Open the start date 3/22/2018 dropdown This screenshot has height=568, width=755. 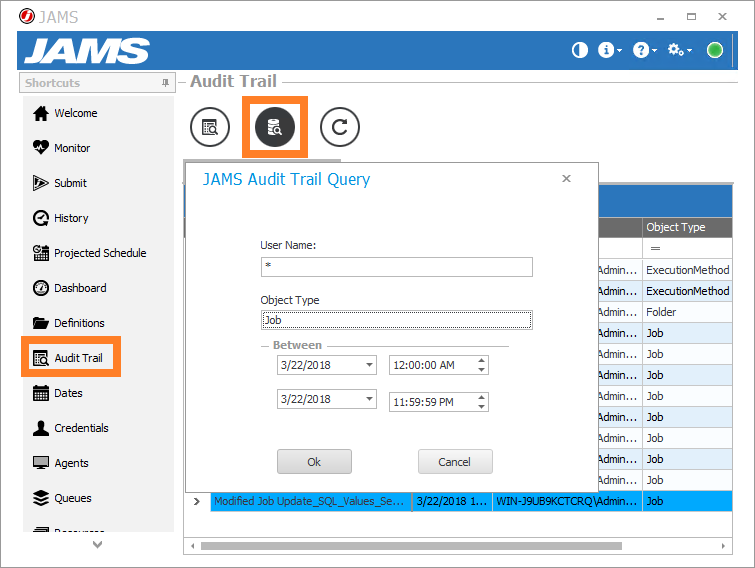point(369,365)
